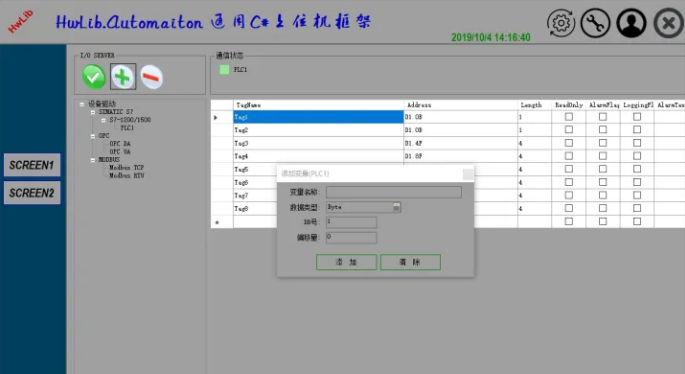Close the add-variable dialog for PLC1

[x=468, y=174]
